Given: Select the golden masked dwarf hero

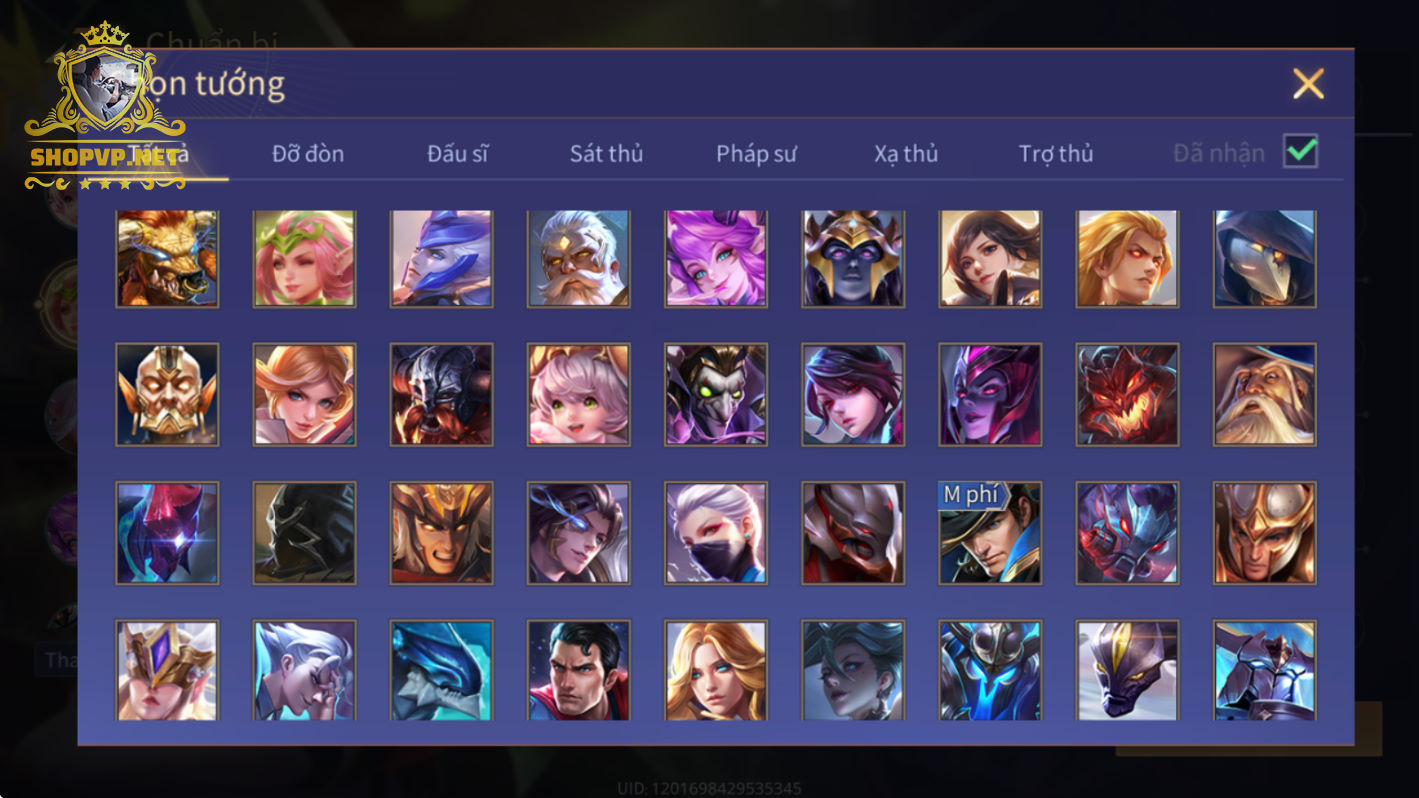Looking at the screenshot, I should point(167,395).
